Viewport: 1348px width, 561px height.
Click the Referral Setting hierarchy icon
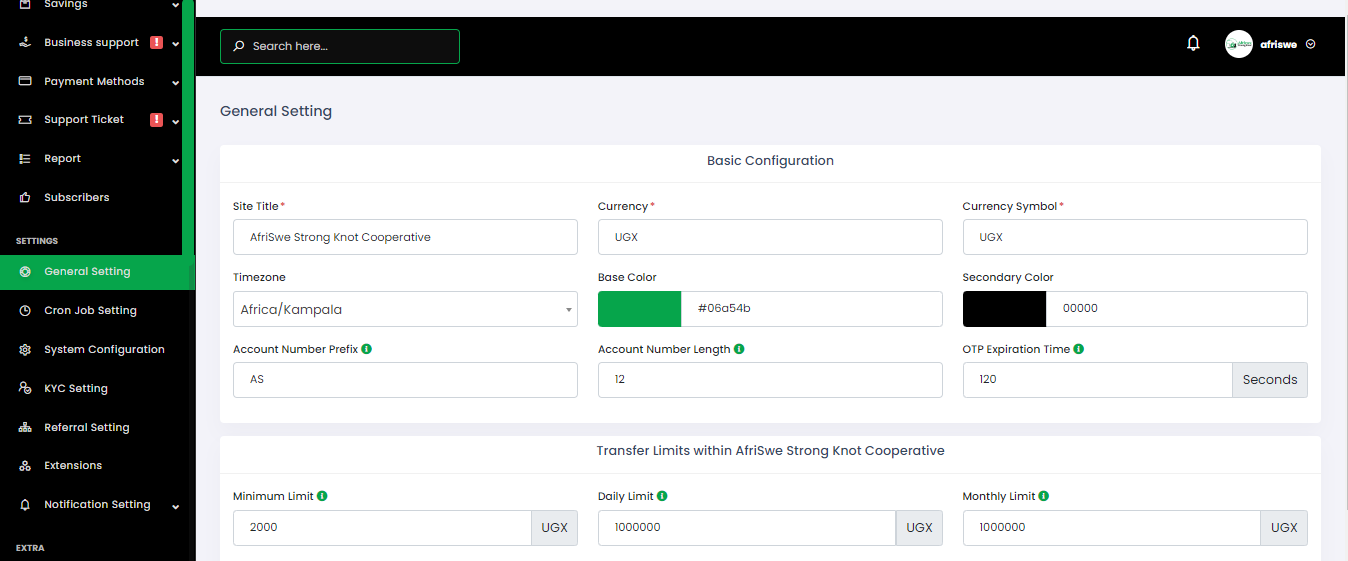coord(25,428)
